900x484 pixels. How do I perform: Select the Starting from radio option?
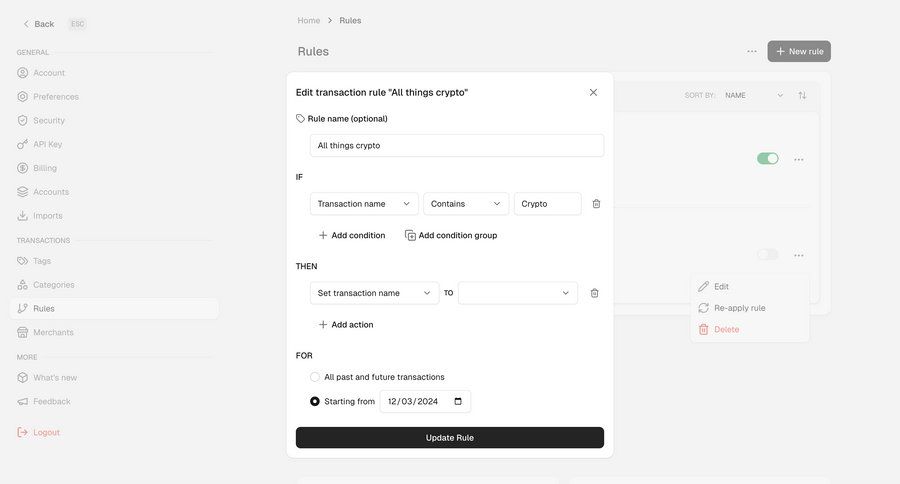tap(315, 401)
